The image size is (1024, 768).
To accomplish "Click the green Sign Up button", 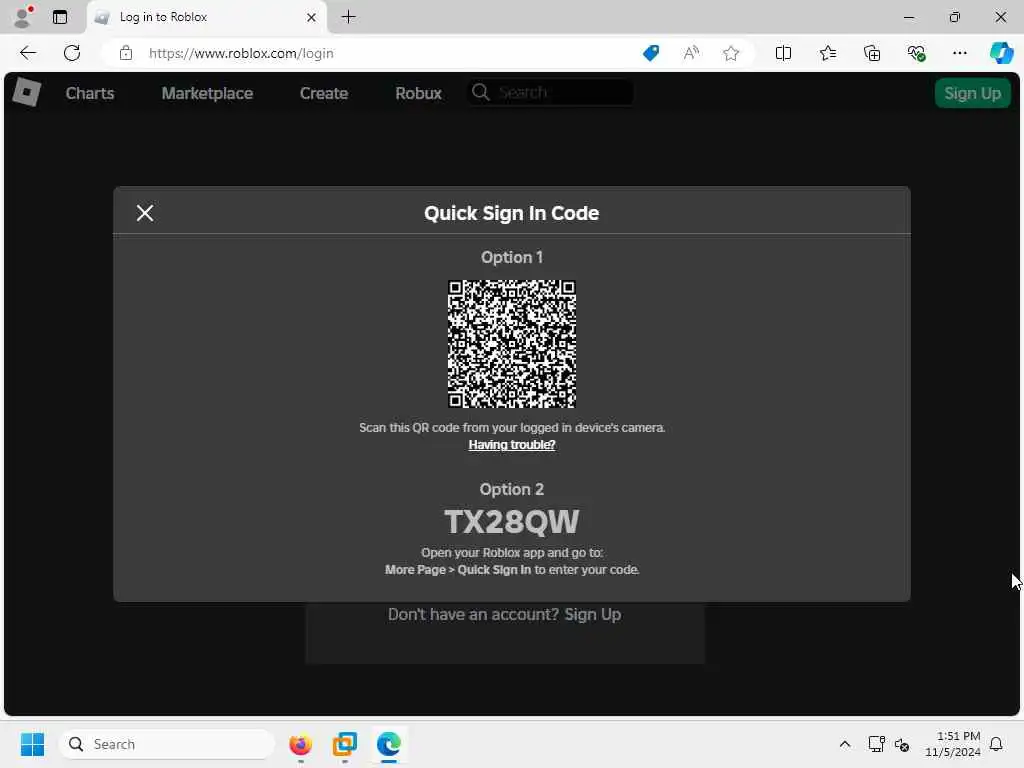I will (x=972, y=93).
